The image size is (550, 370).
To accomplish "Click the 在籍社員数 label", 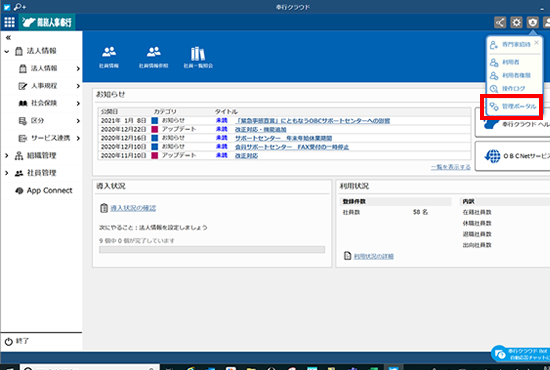I will tap(477, 212).
